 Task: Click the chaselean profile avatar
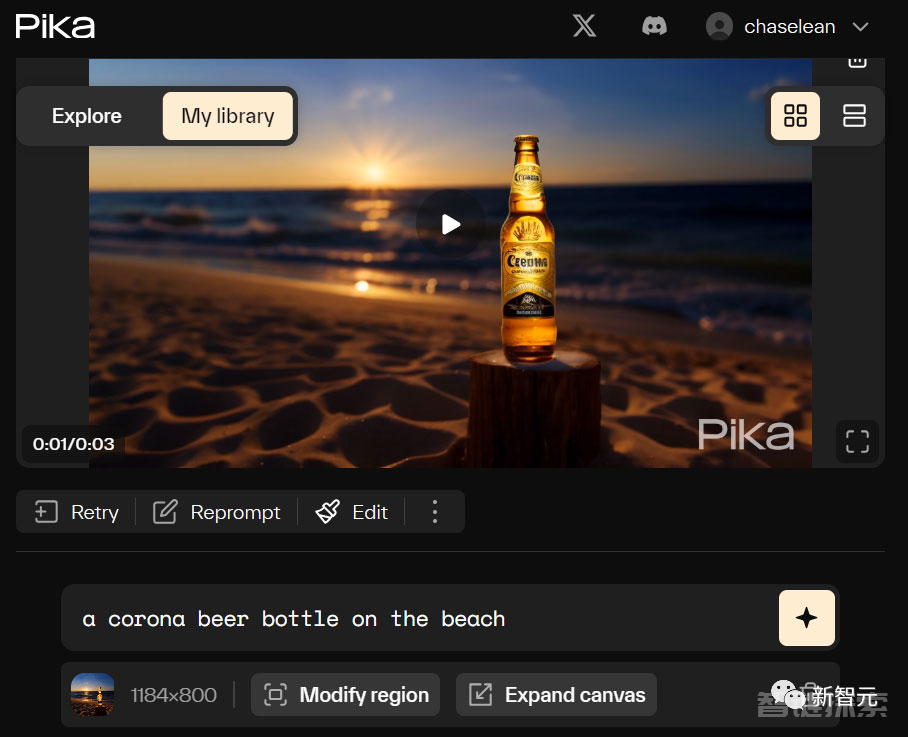click(x=719, y=27)
